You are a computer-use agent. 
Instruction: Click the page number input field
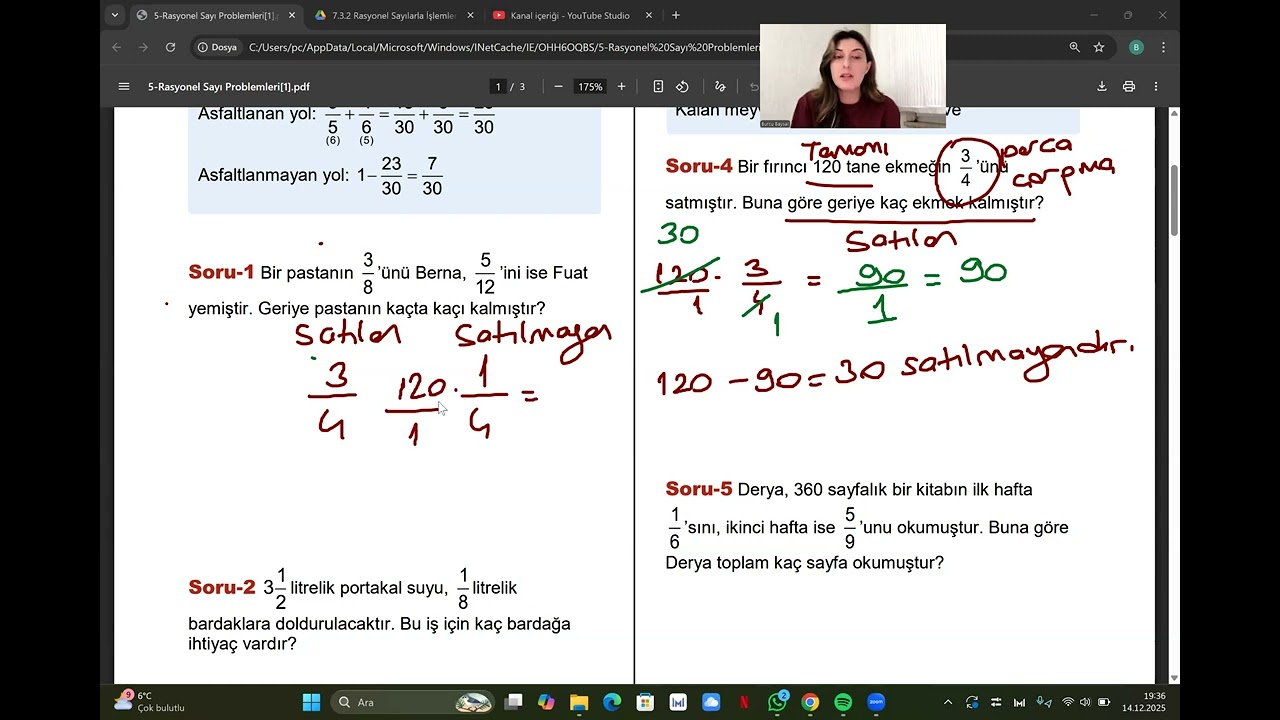(498, 87)
